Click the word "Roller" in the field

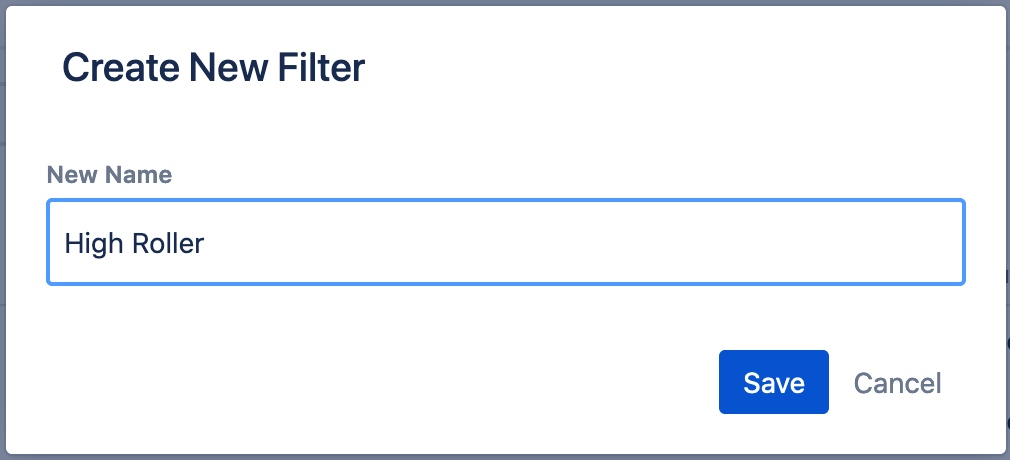(x=168, y=243)
